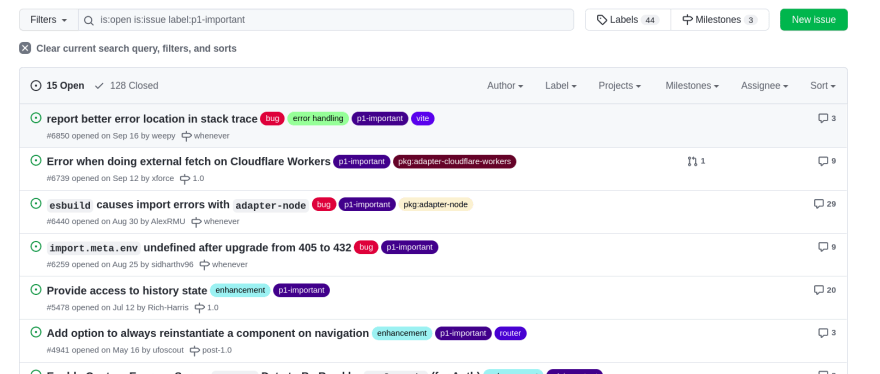This screenshot has height=374, width=880.
Task: Click open-issue icon for issue #5478
Action: pos(36,289)
